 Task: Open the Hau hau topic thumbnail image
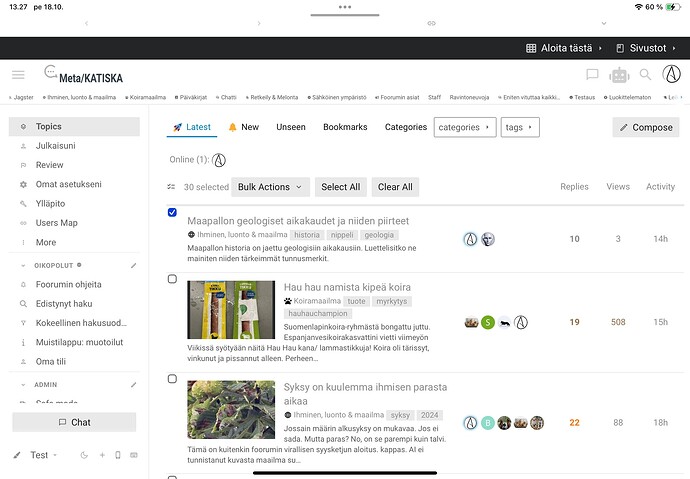click(231, 310)
